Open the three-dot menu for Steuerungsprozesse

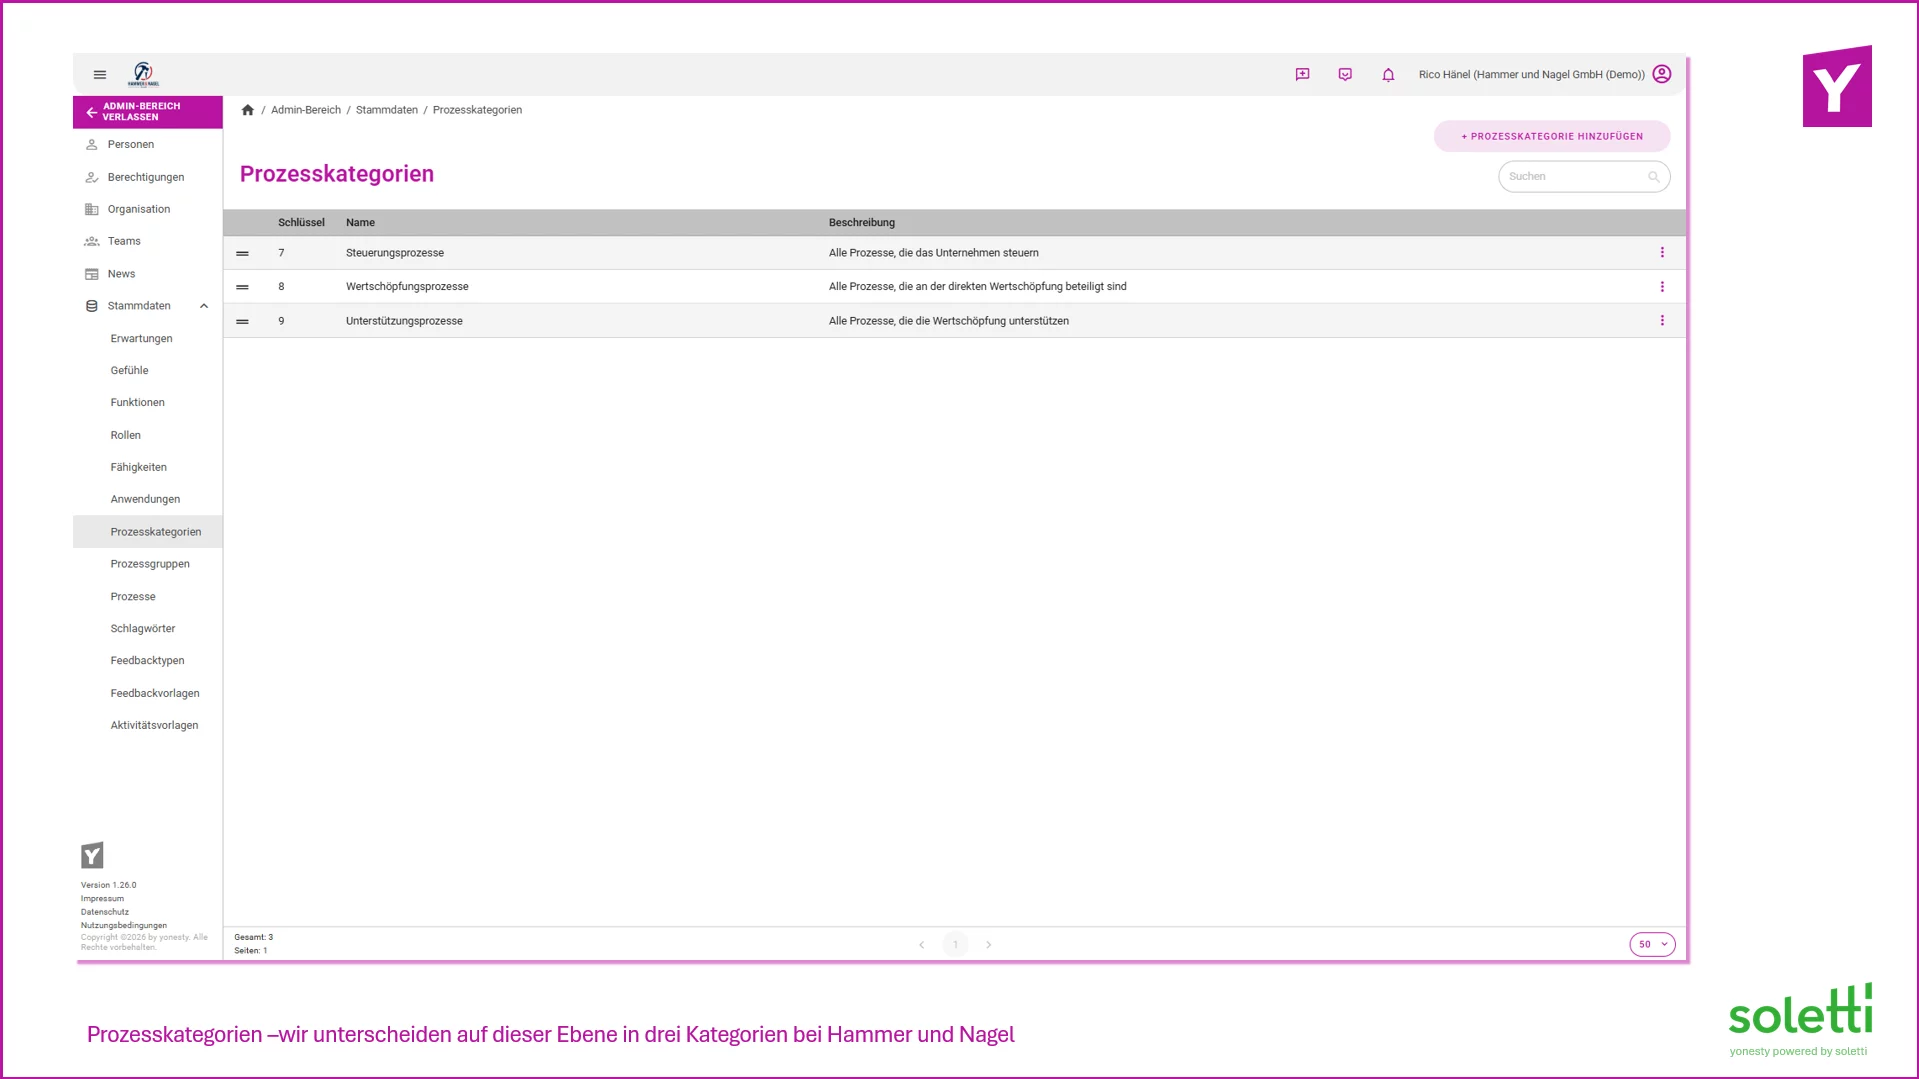click(1662, 253)
